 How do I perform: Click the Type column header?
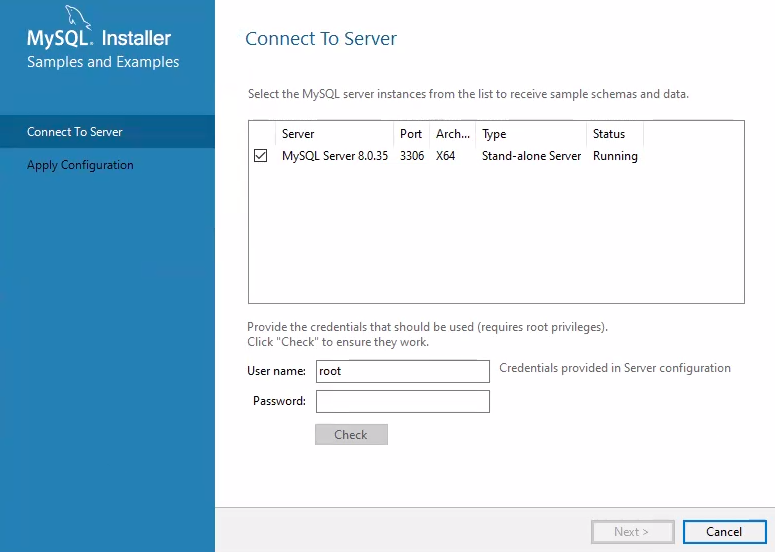[x=531, y=134]
